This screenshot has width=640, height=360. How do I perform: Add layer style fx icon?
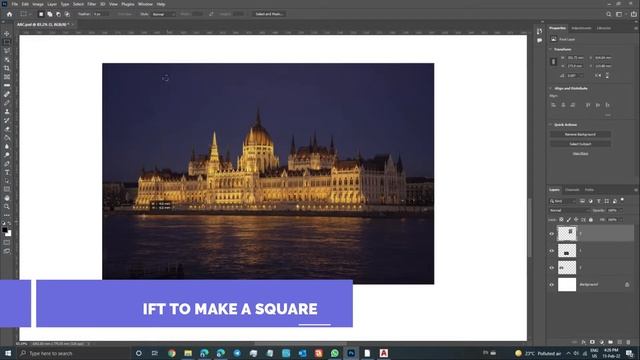583,342
